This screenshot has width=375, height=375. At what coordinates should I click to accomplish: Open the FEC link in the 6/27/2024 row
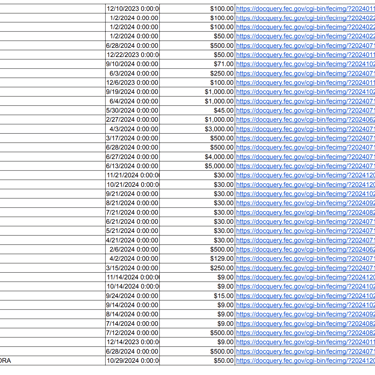click(305, 157)
